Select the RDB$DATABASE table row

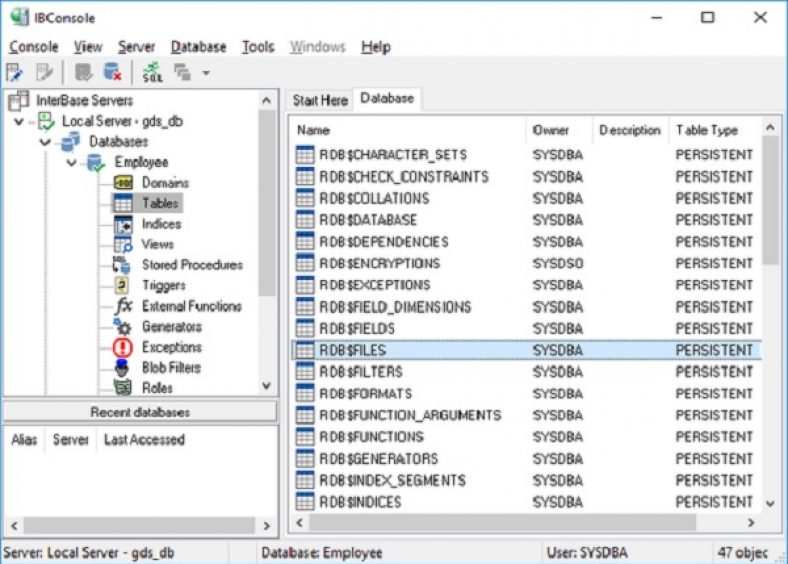pyautogui.click(x=527, y=220)
